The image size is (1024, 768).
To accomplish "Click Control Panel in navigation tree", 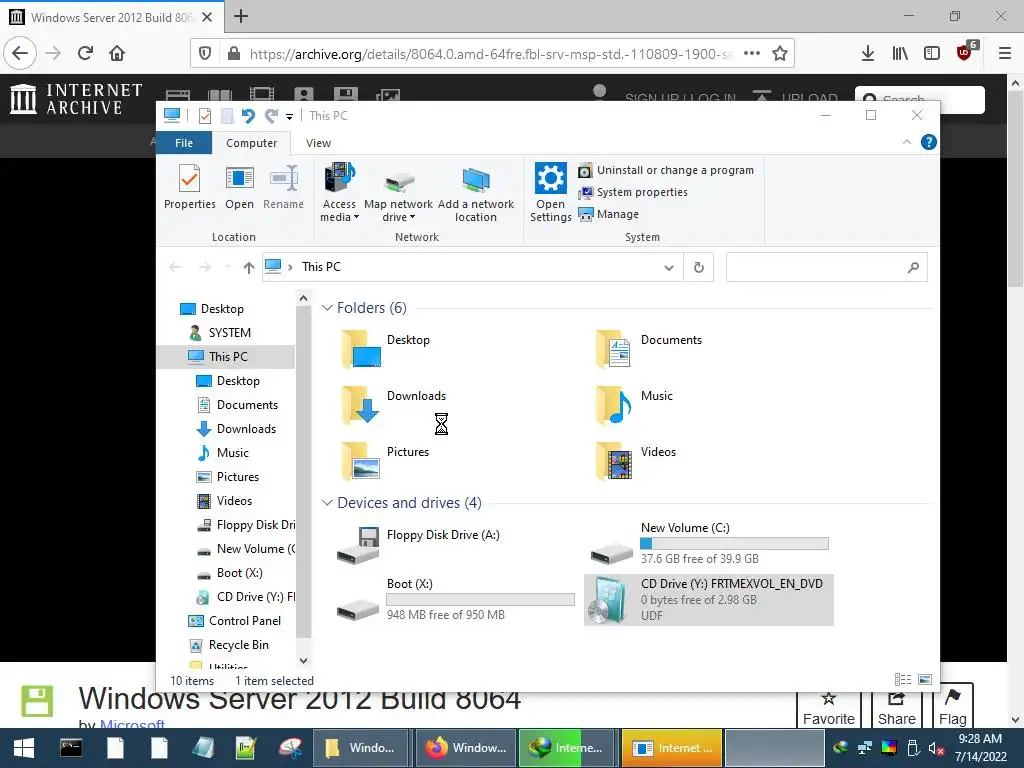I will tap(244, 621).
